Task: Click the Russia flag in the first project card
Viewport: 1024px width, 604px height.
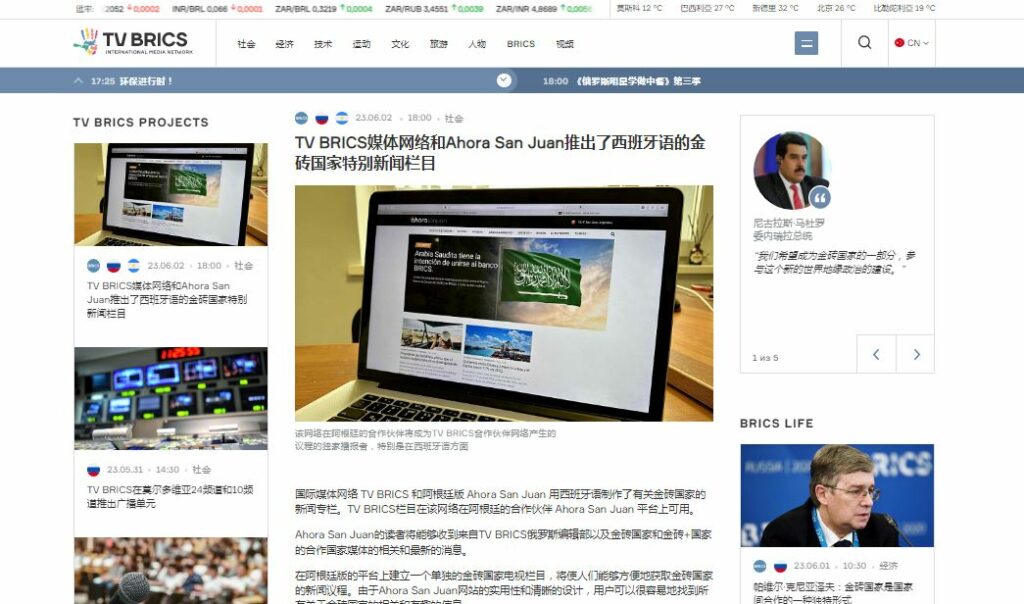Action: (114, 266)
